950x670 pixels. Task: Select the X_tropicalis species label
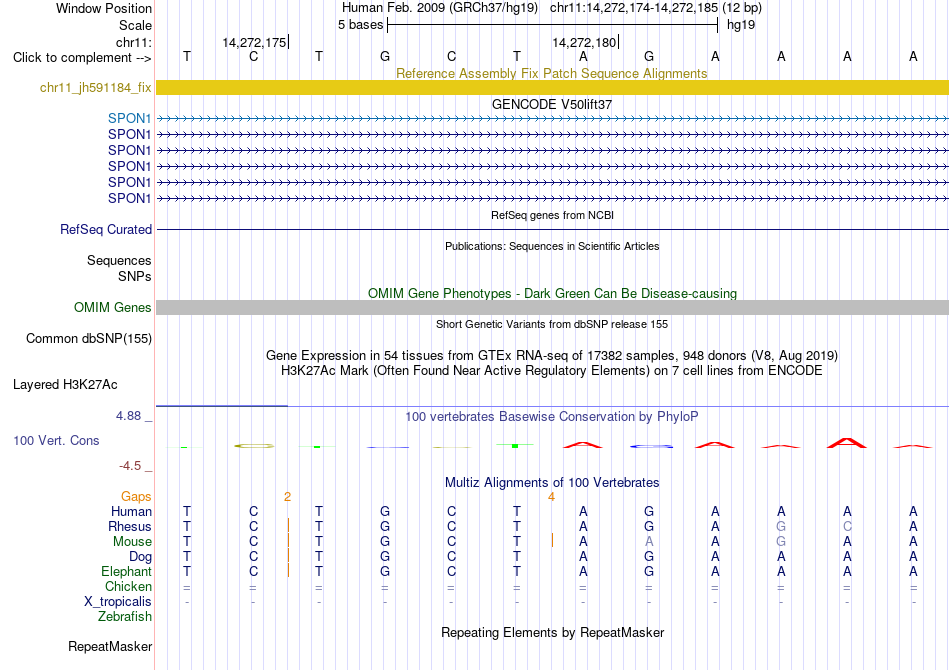[x=118, y=602]
